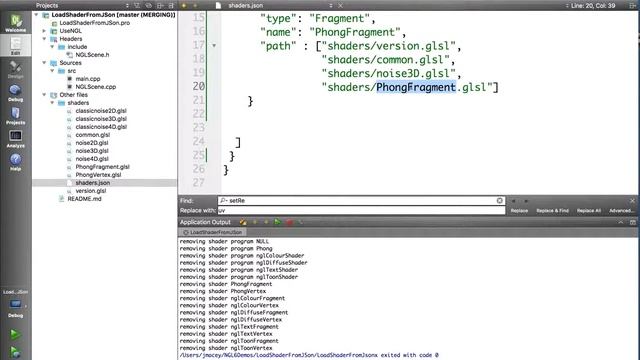Viewport: 640px width, 360px height.
Task: Click Replace & Find button
Action: [x=552, y=211]
